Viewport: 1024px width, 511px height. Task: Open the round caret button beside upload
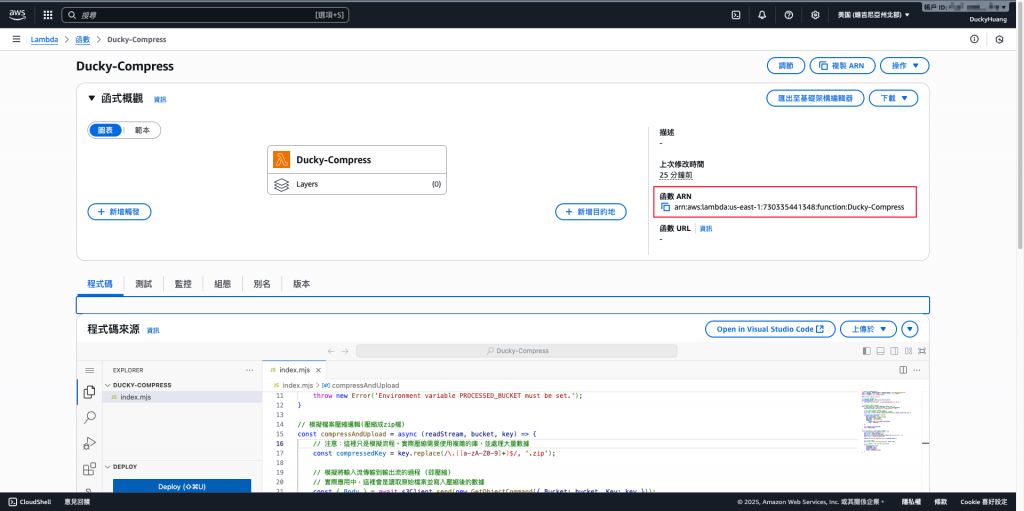point(910,329)
